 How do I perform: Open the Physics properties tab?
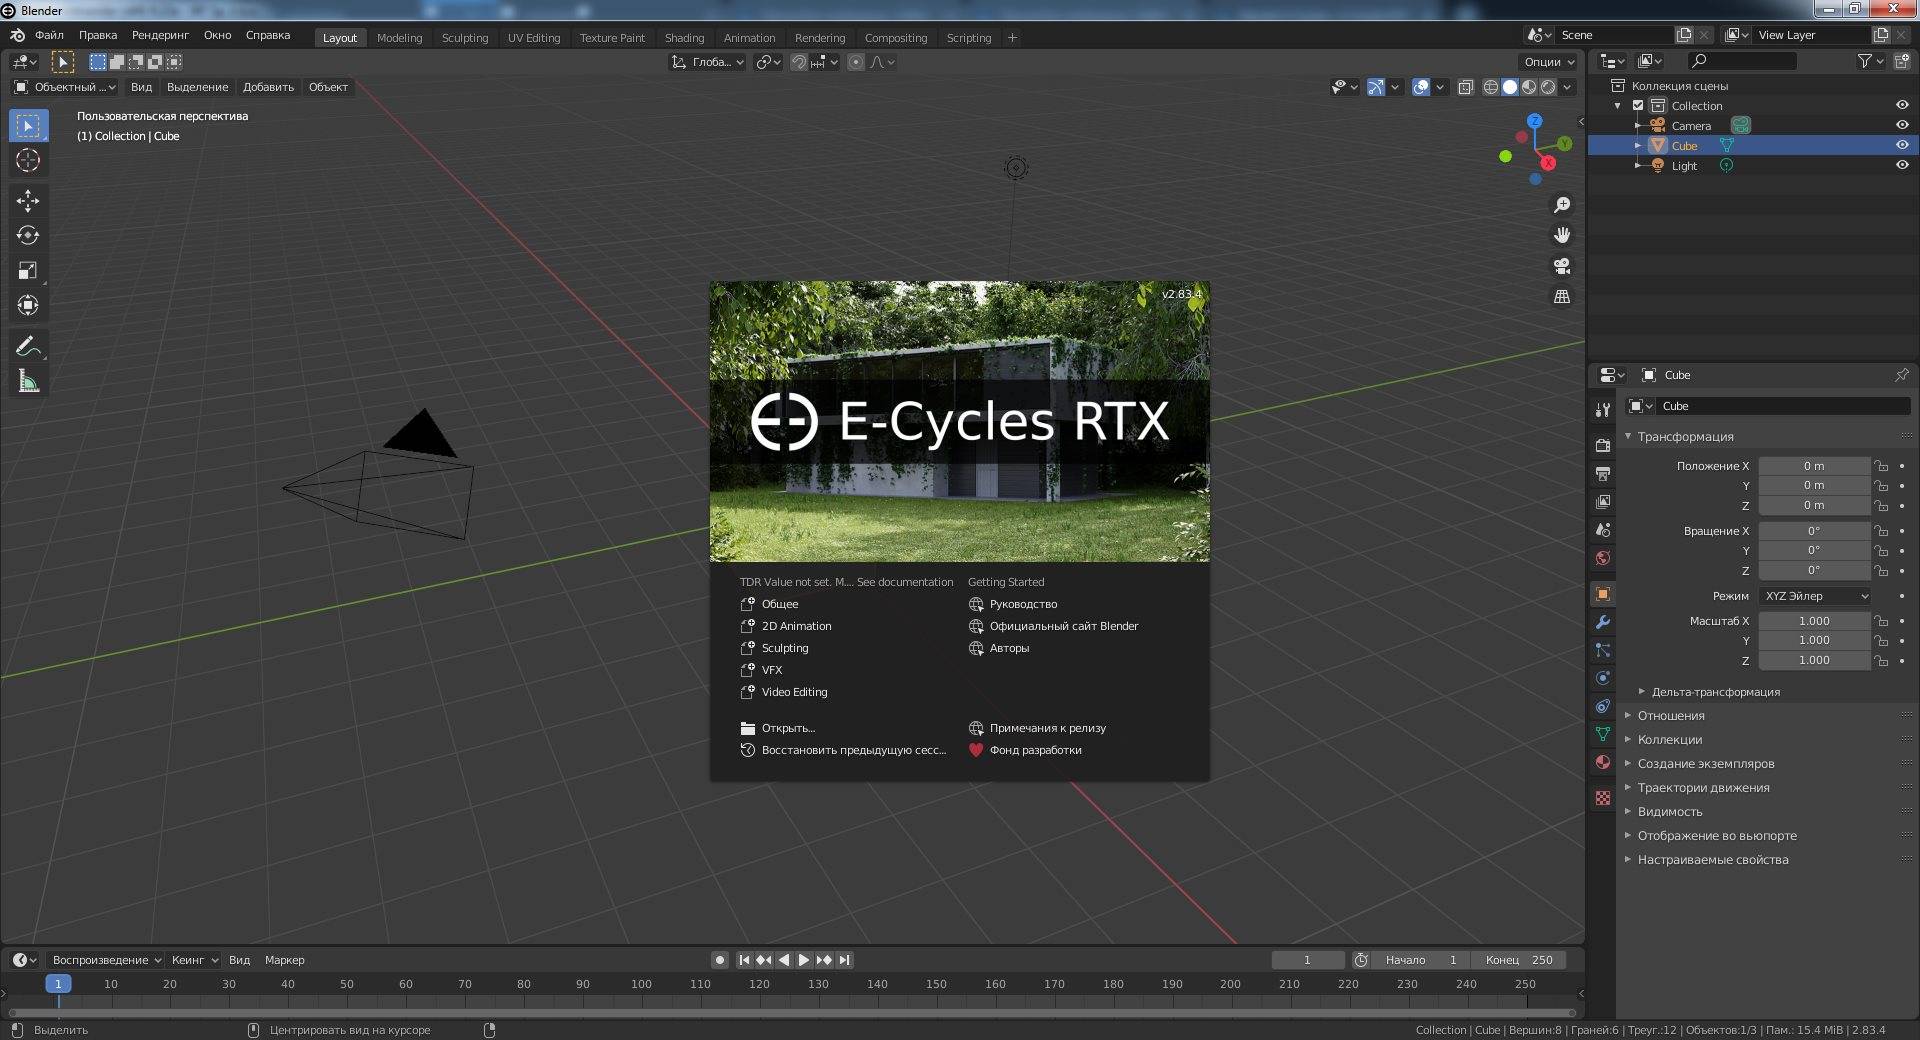[x=1603, y=678]
